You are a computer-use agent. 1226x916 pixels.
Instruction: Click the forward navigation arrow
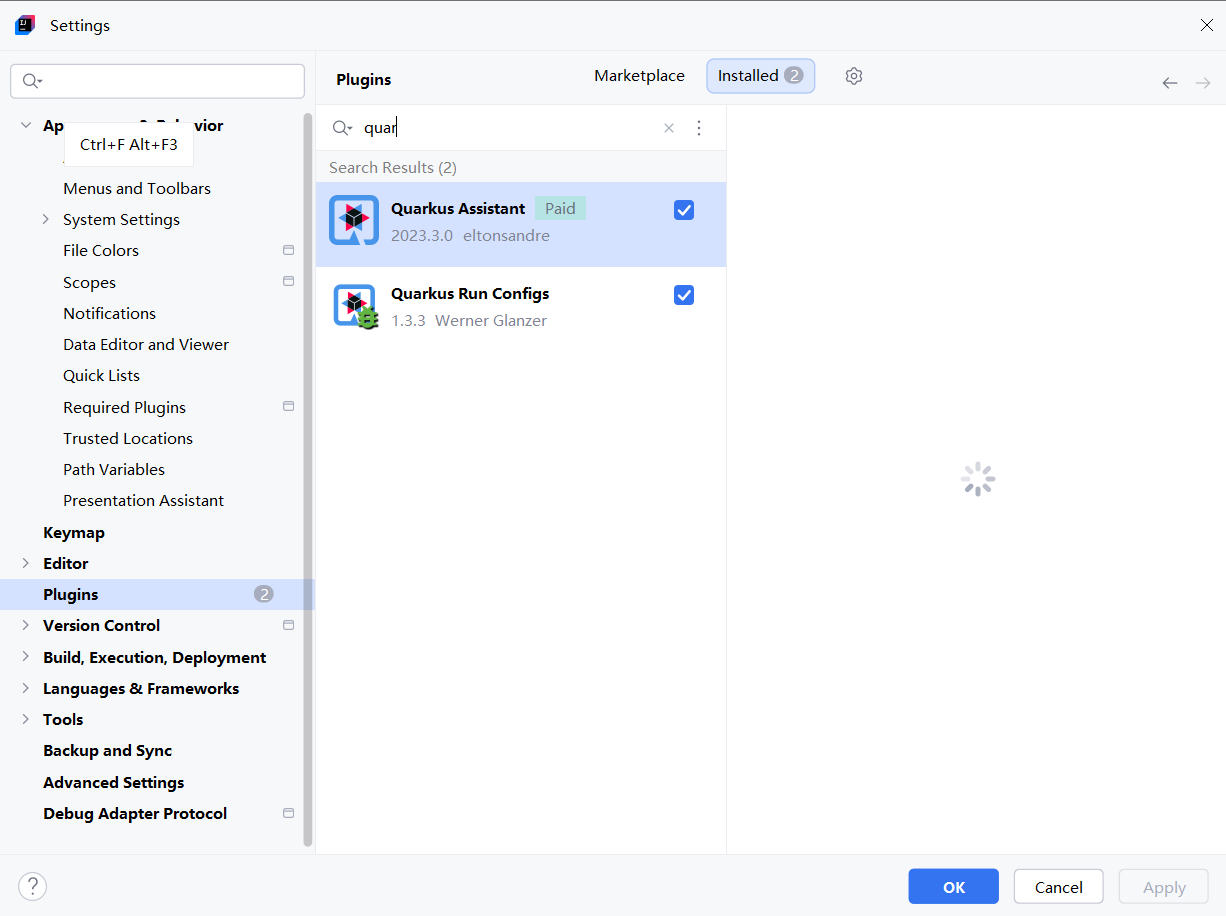click(x=1203, y=83)
